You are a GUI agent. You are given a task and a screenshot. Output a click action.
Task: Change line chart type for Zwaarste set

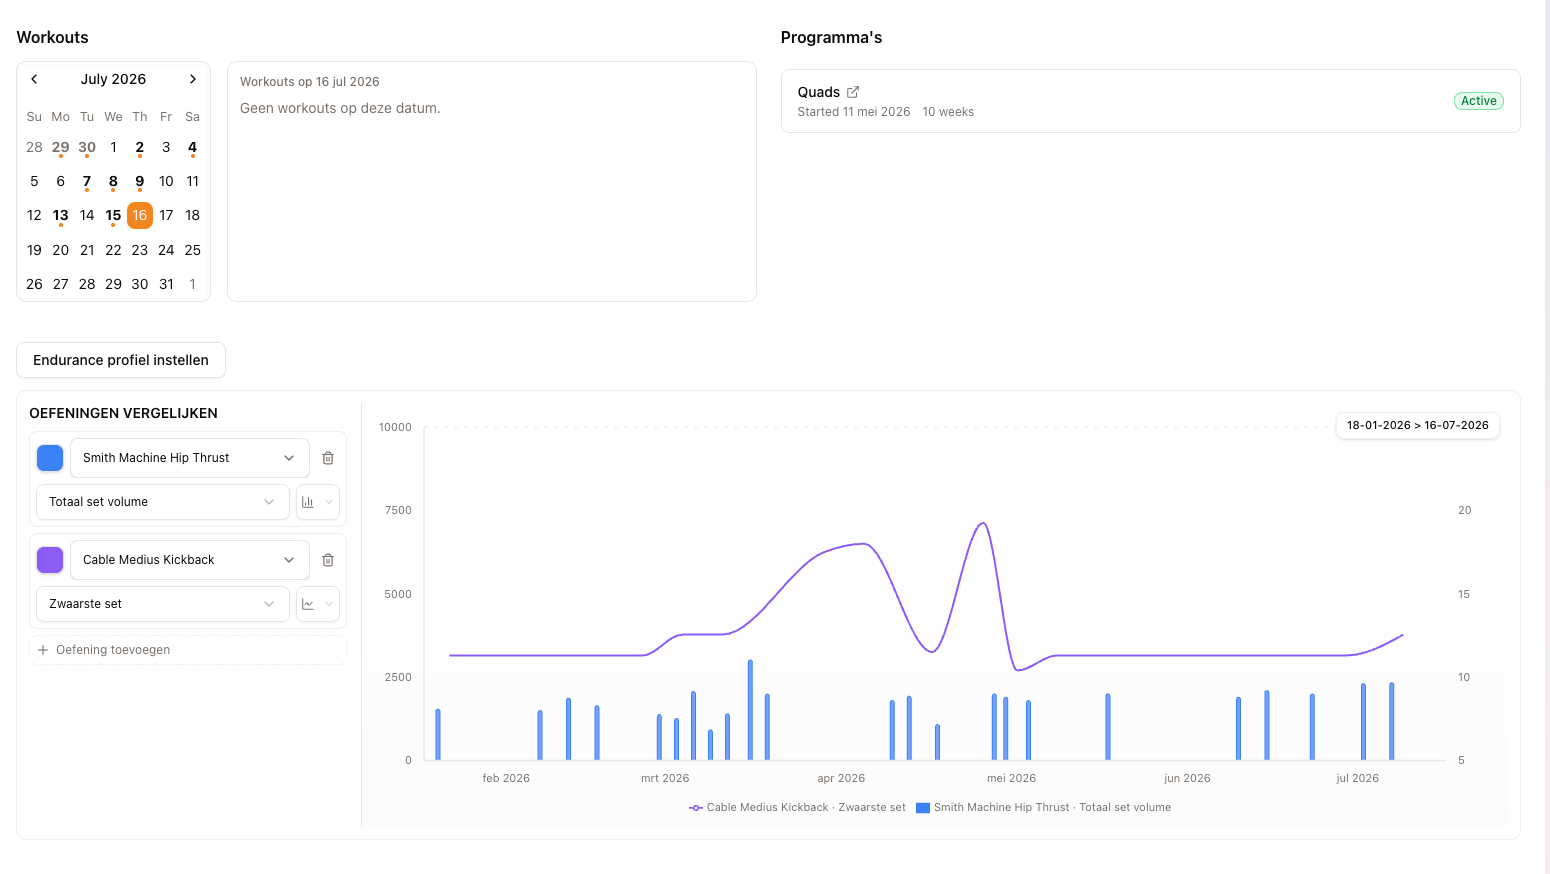(318, 604)
